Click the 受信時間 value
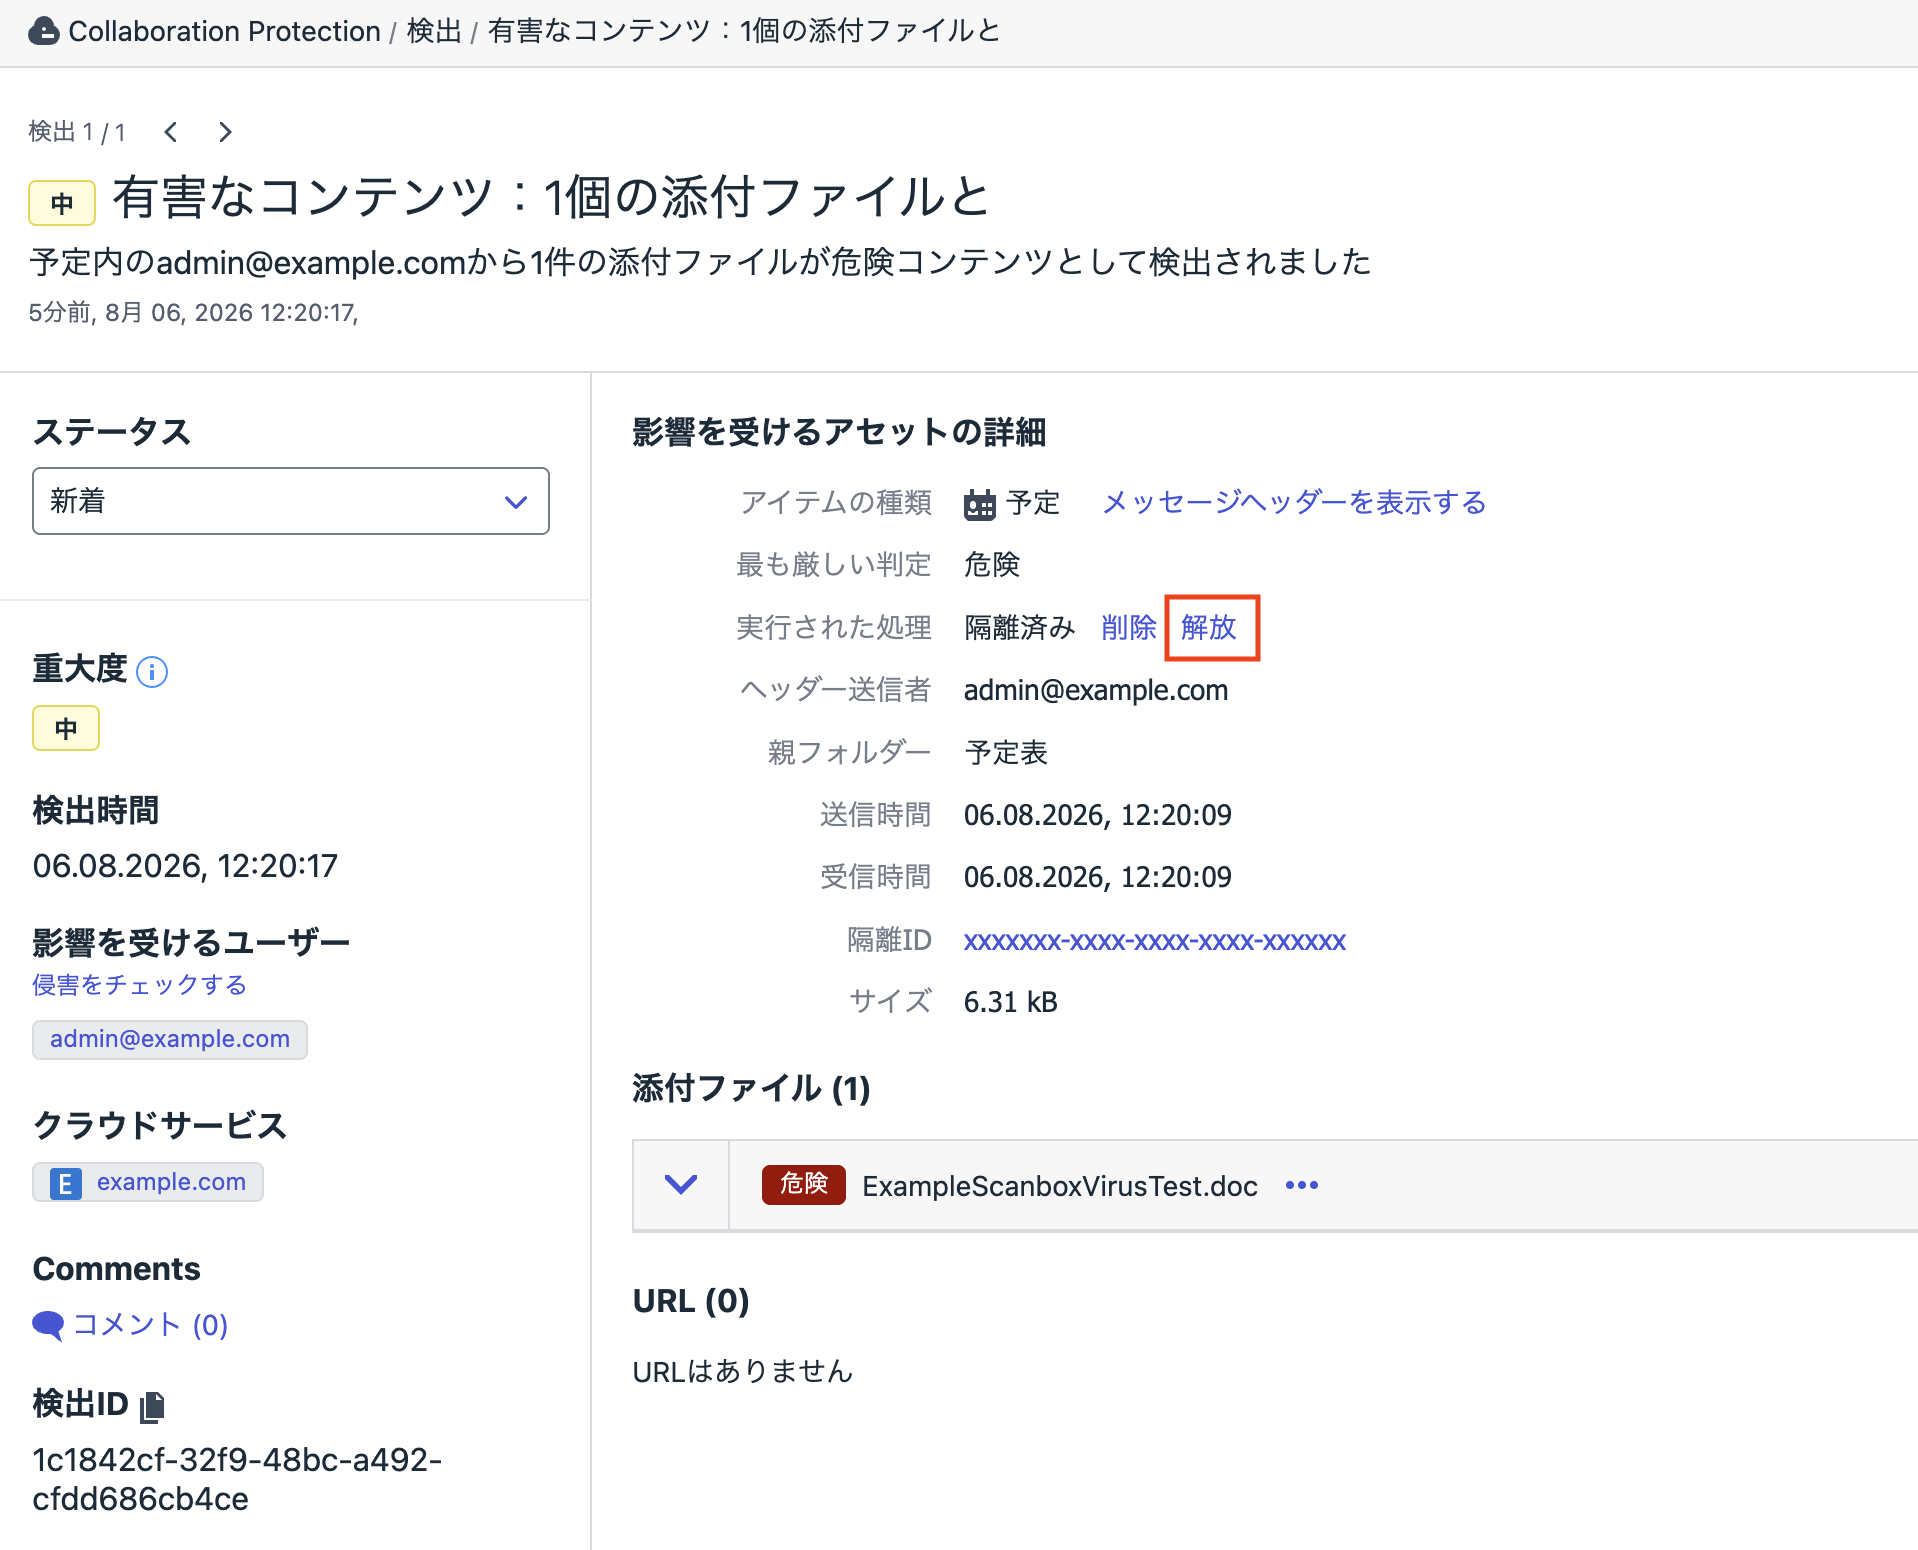The image size is (1918, 1550). [1098, 877]
